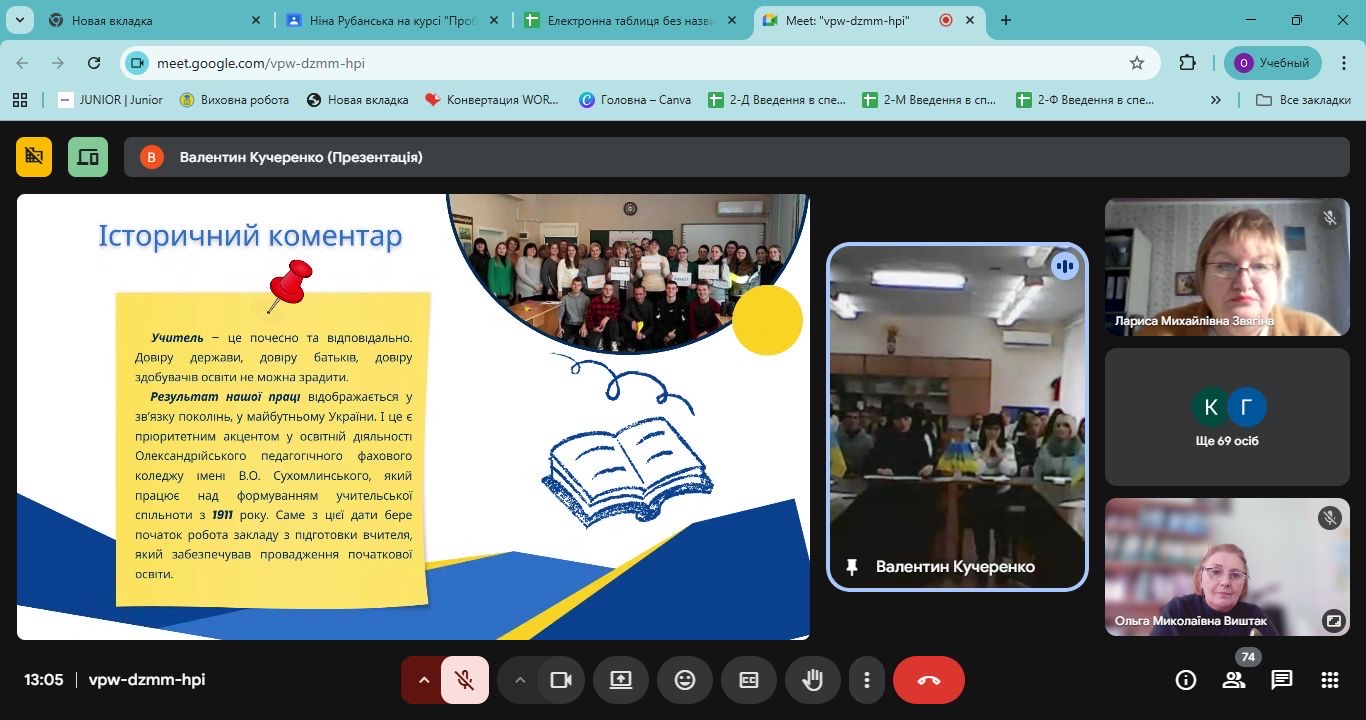This screenshot has height=720, width=1366.
Task: Open the 'Конвертация WOR...' bookmark
Action: (x=492, y=100)
